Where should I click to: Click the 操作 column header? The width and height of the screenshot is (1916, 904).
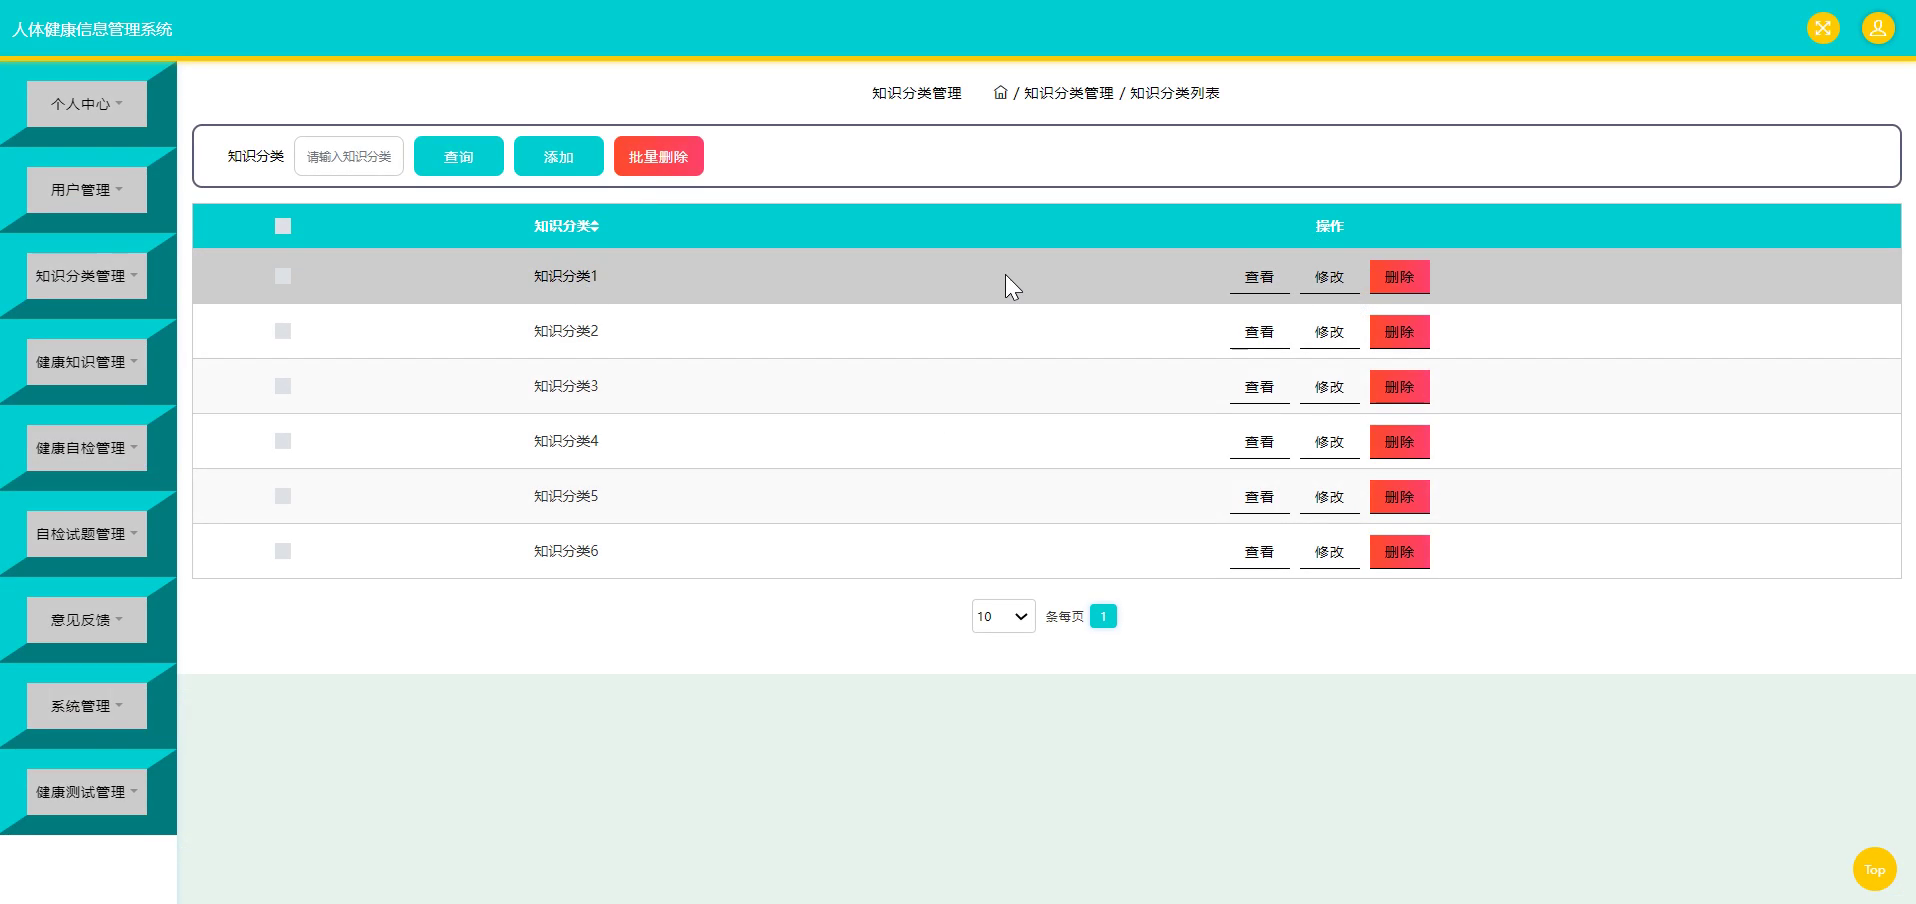[x=1329, y=226]
